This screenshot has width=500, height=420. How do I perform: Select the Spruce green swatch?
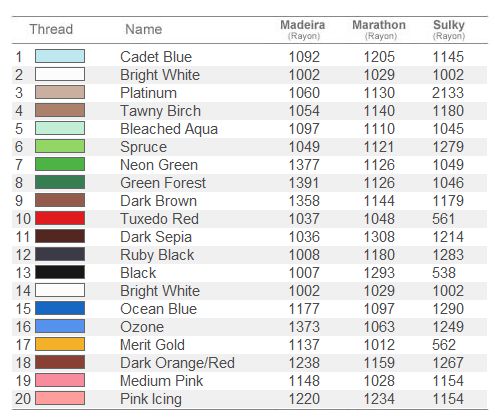[60, 146]
